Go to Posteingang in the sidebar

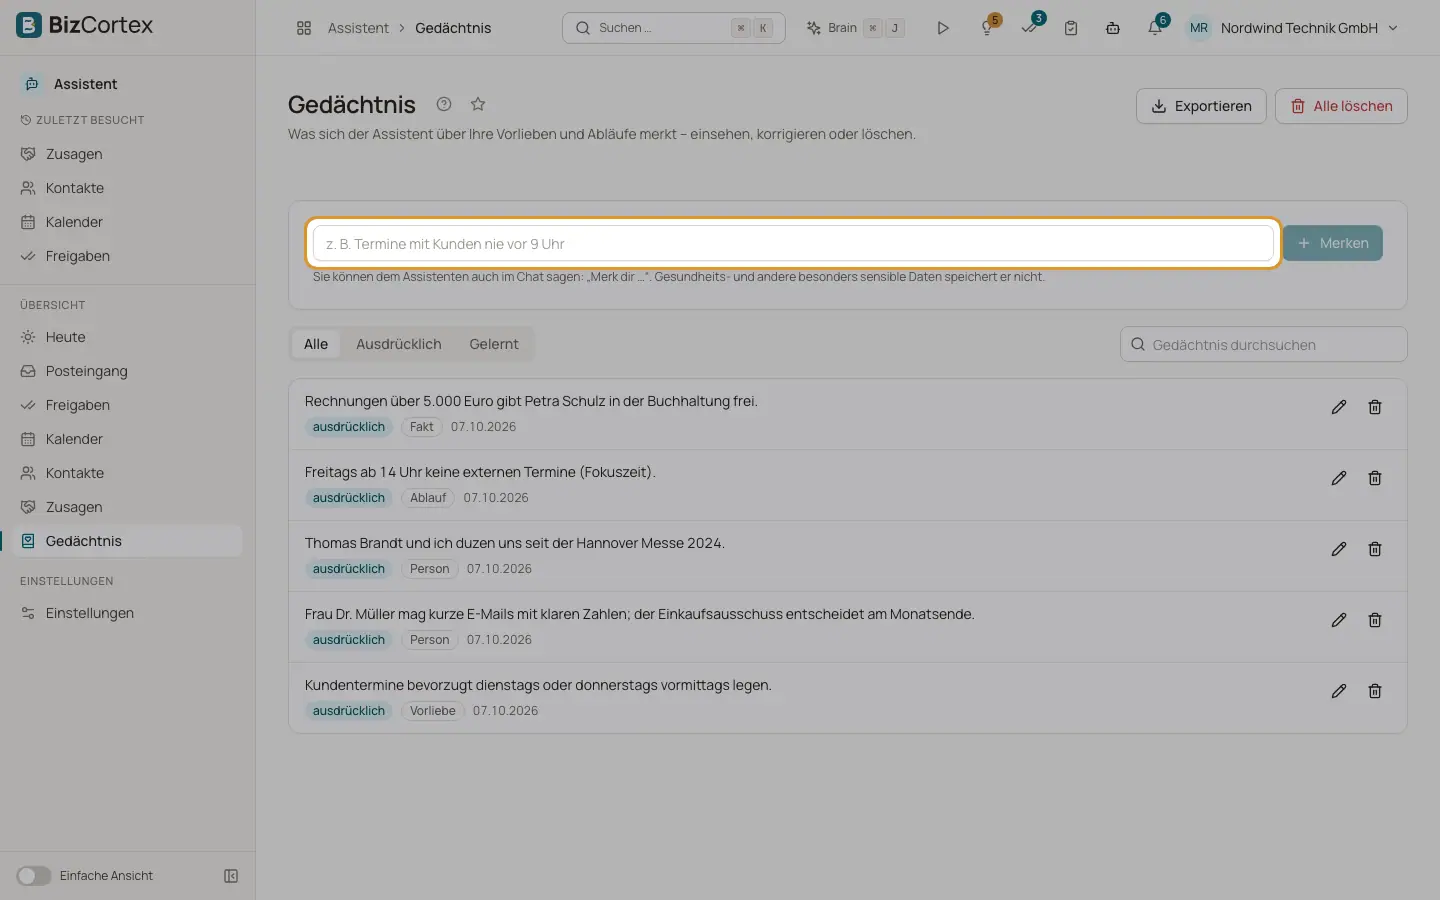click(x=128, y=371)
